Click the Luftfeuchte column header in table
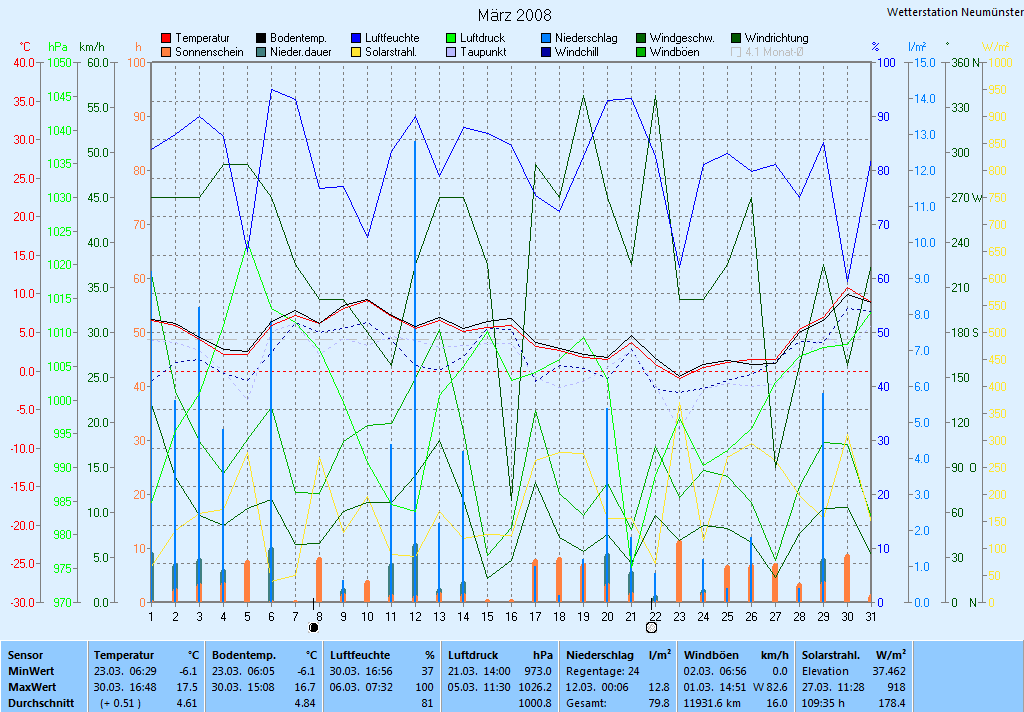This screenshot has width=1024, height=712. 360,655
